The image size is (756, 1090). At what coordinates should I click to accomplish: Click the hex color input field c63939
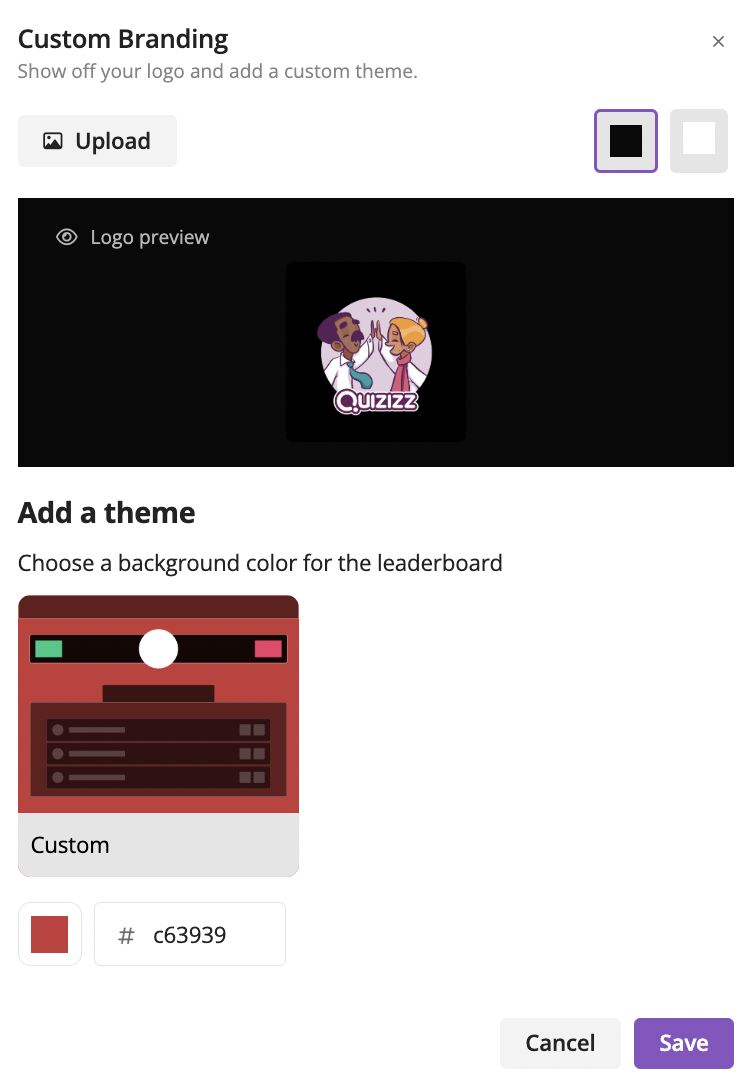tap(190, 934)
